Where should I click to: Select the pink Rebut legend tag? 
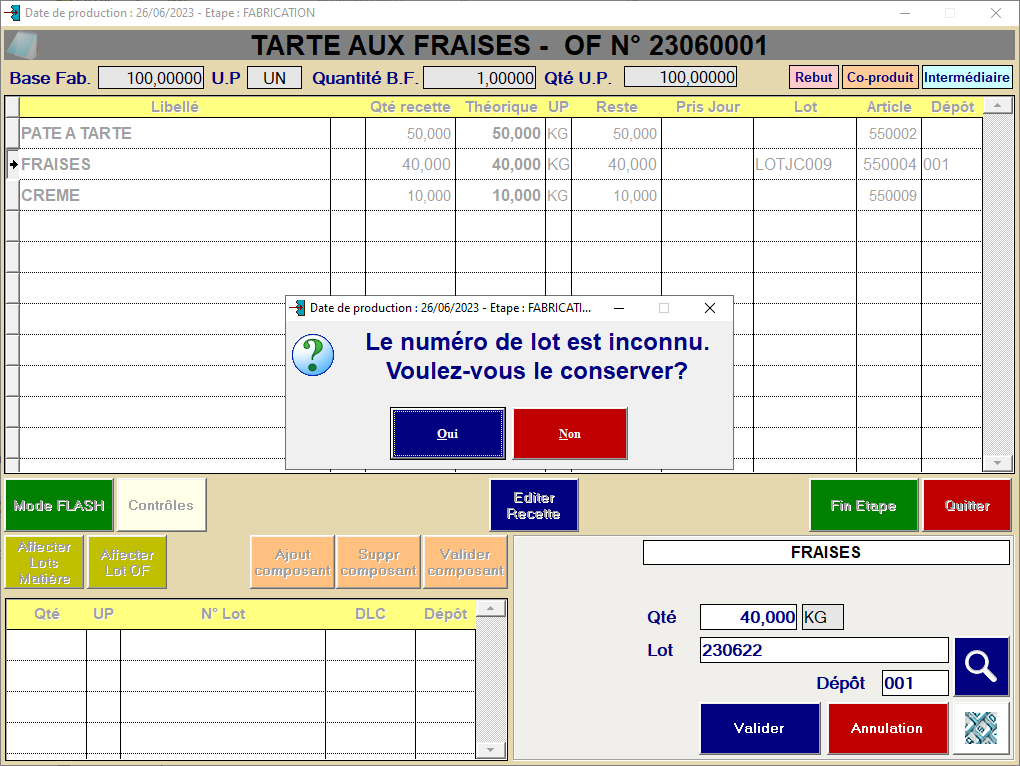[x=813, y=77]
